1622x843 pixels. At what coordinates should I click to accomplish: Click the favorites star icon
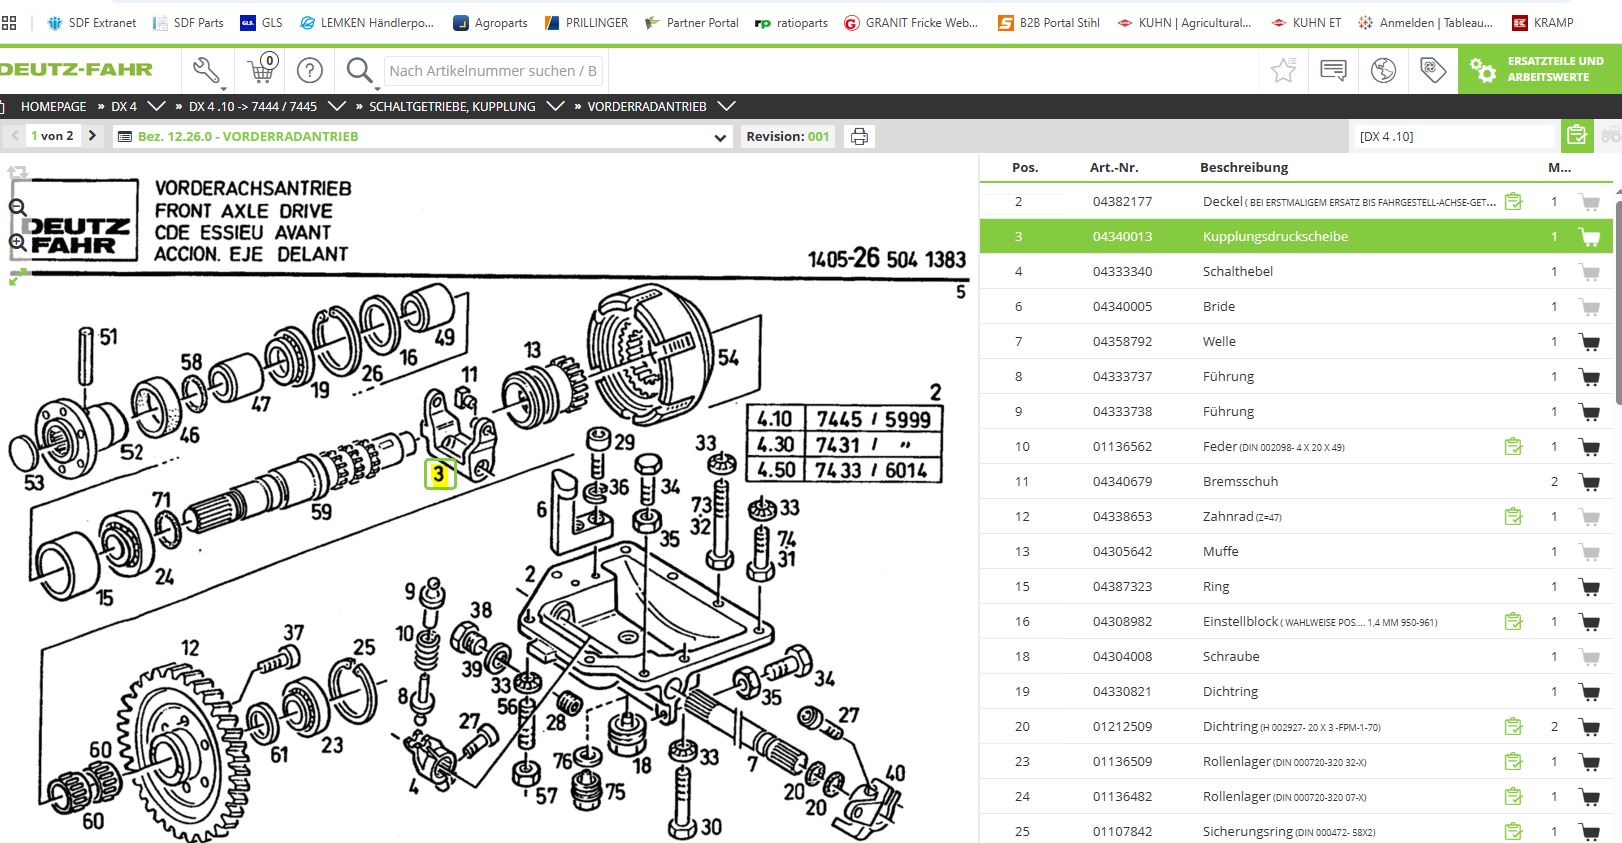tap(1283, 70)
